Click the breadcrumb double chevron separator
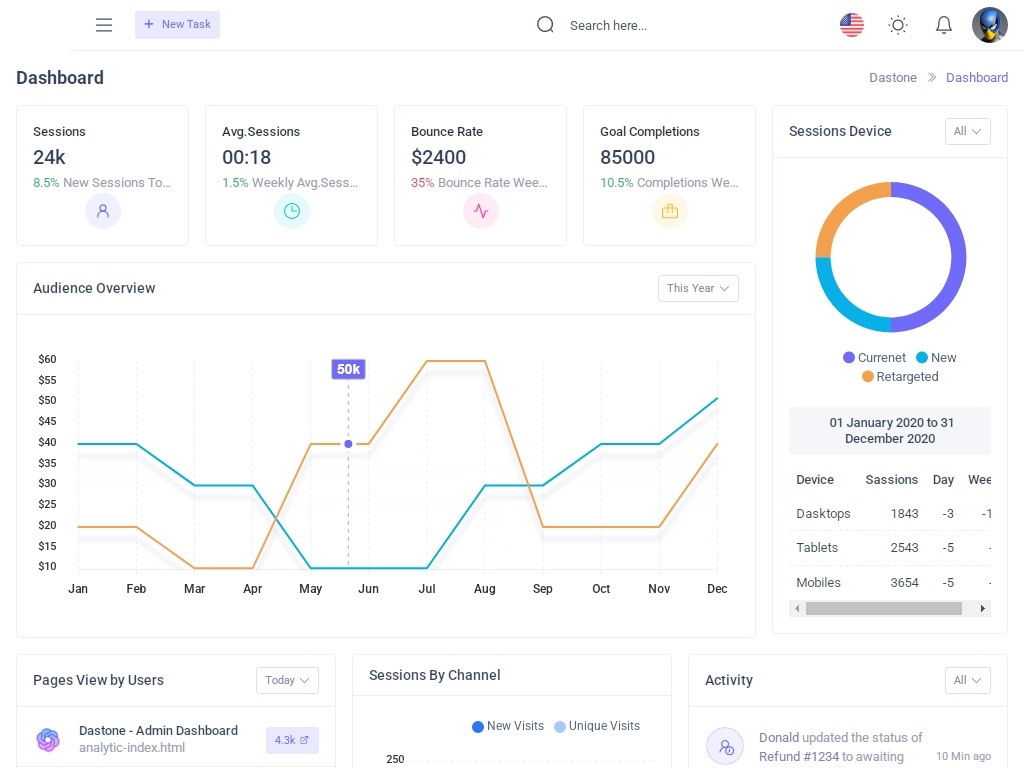The width and height of the screenshot is (1024, 768). pos(932,77)
